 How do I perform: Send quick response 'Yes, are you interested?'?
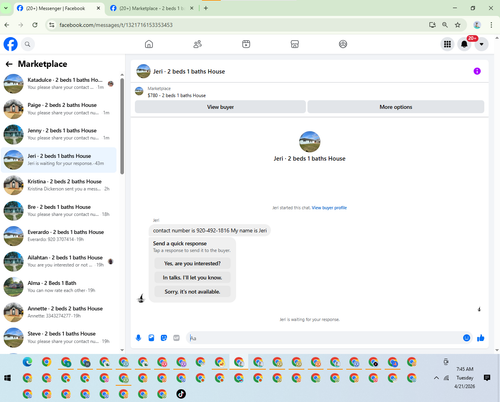click(x=192, y=263)
